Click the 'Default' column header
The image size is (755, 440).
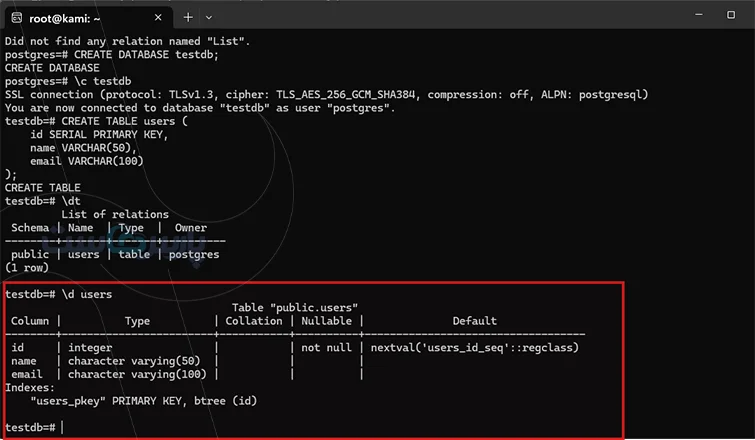[x=474, y=321]
